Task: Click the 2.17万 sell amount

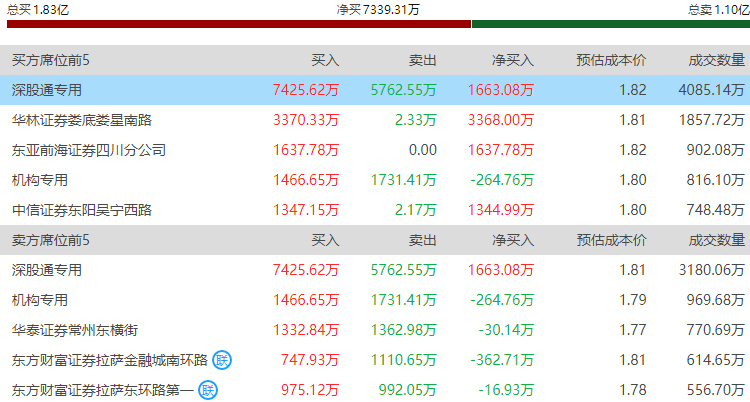Action: point(416,210)
